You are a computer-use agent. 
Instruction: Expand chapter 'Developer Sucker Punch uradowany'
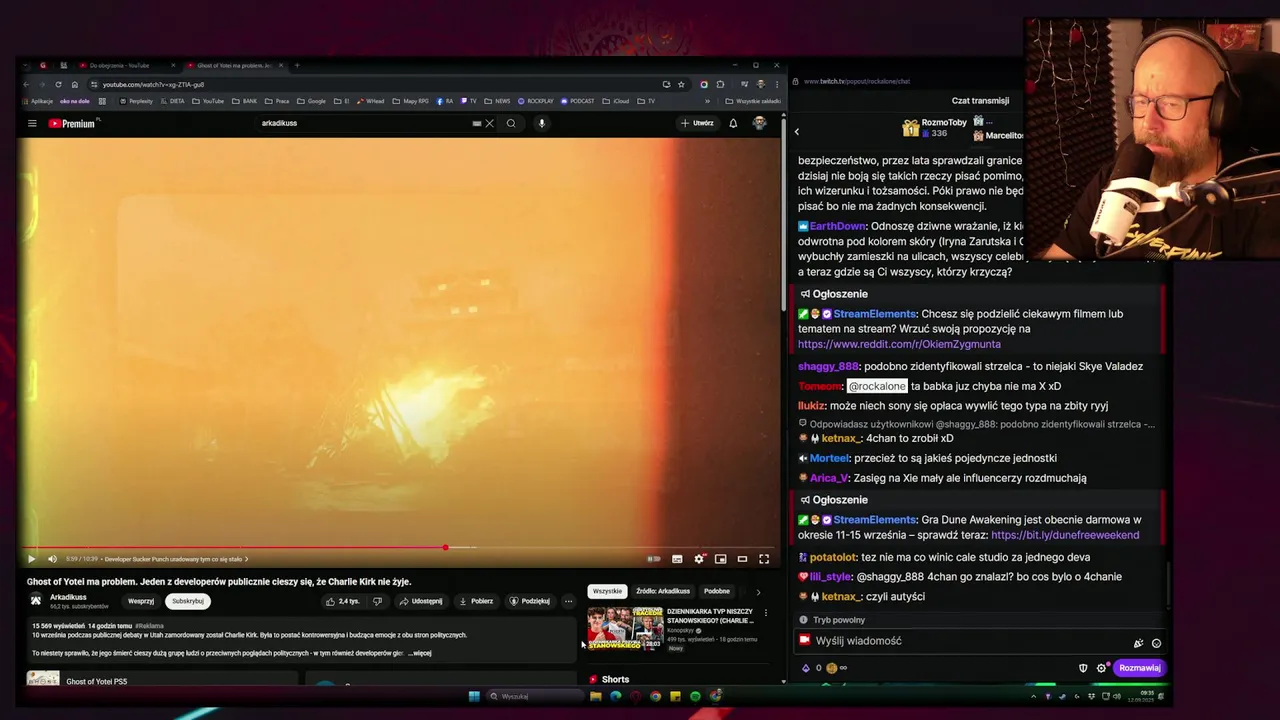point(176,559)
